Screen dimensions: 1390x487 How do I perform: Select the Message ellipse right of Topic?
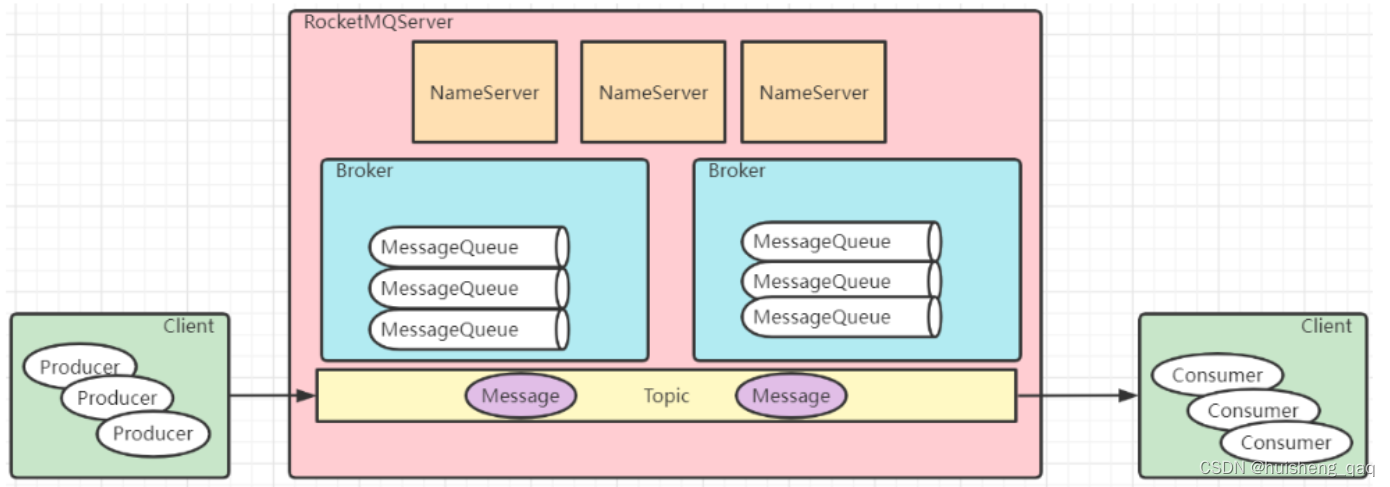tap(791, 396)
